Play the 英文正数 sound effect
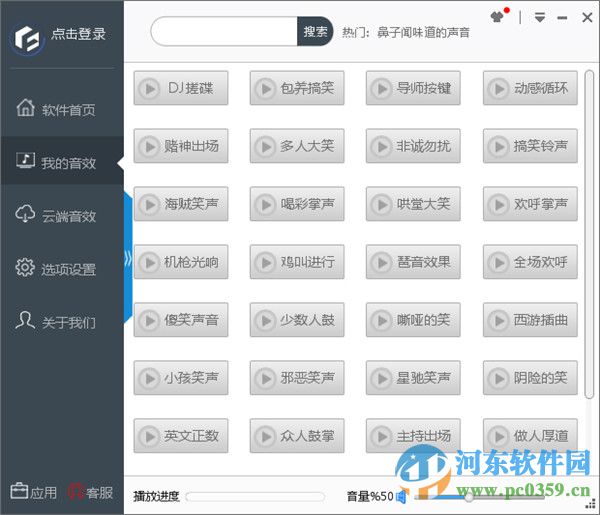 coord(181,436)
